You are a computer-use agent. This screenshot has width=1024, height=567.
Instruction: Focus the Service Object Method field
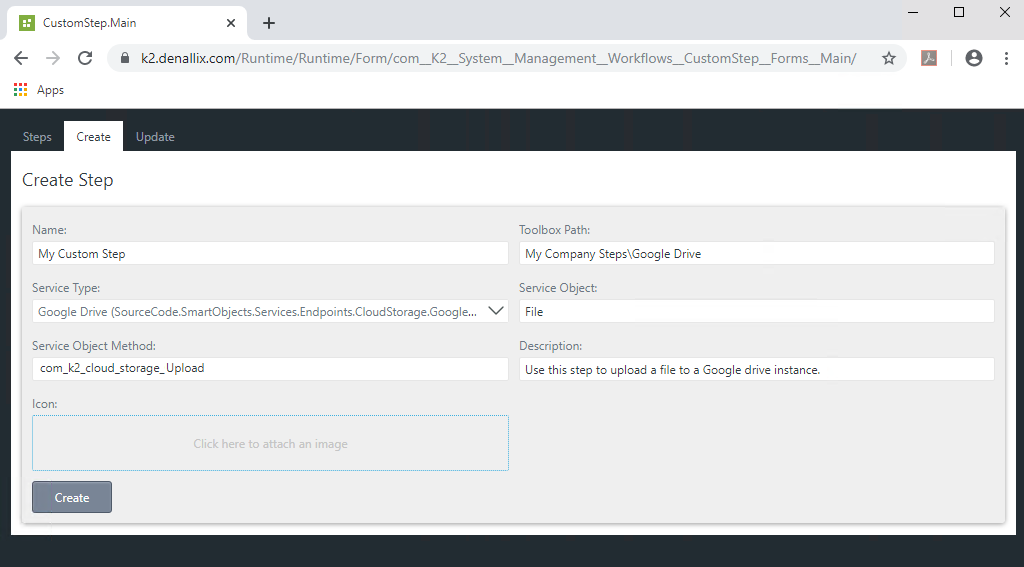point(270,368)
